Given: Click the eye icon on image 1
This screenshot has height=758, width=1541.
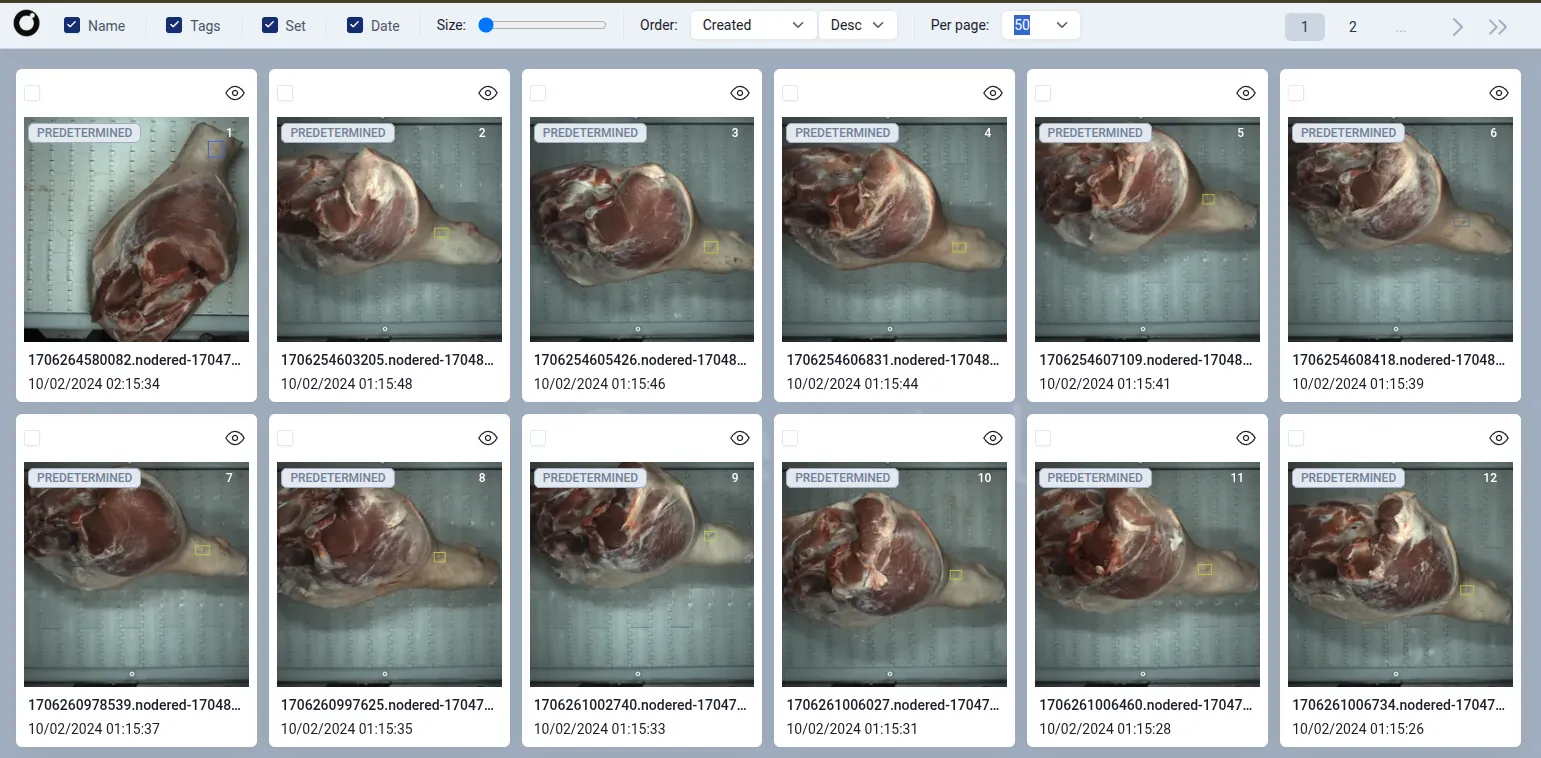Looking at the screenshot, I should tap(235, 93).
